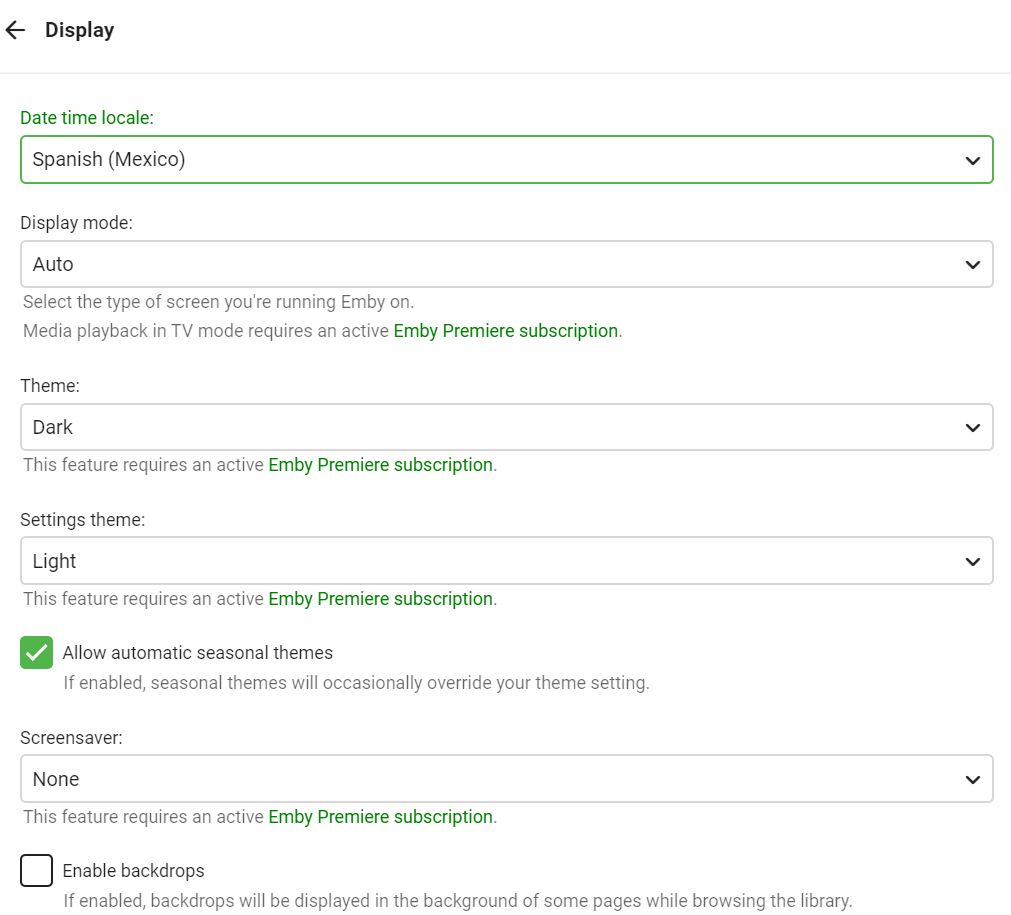Click the 'Allow automatic seasonal themes' label
Screen dimensions: 1011x915
[197, 653]
